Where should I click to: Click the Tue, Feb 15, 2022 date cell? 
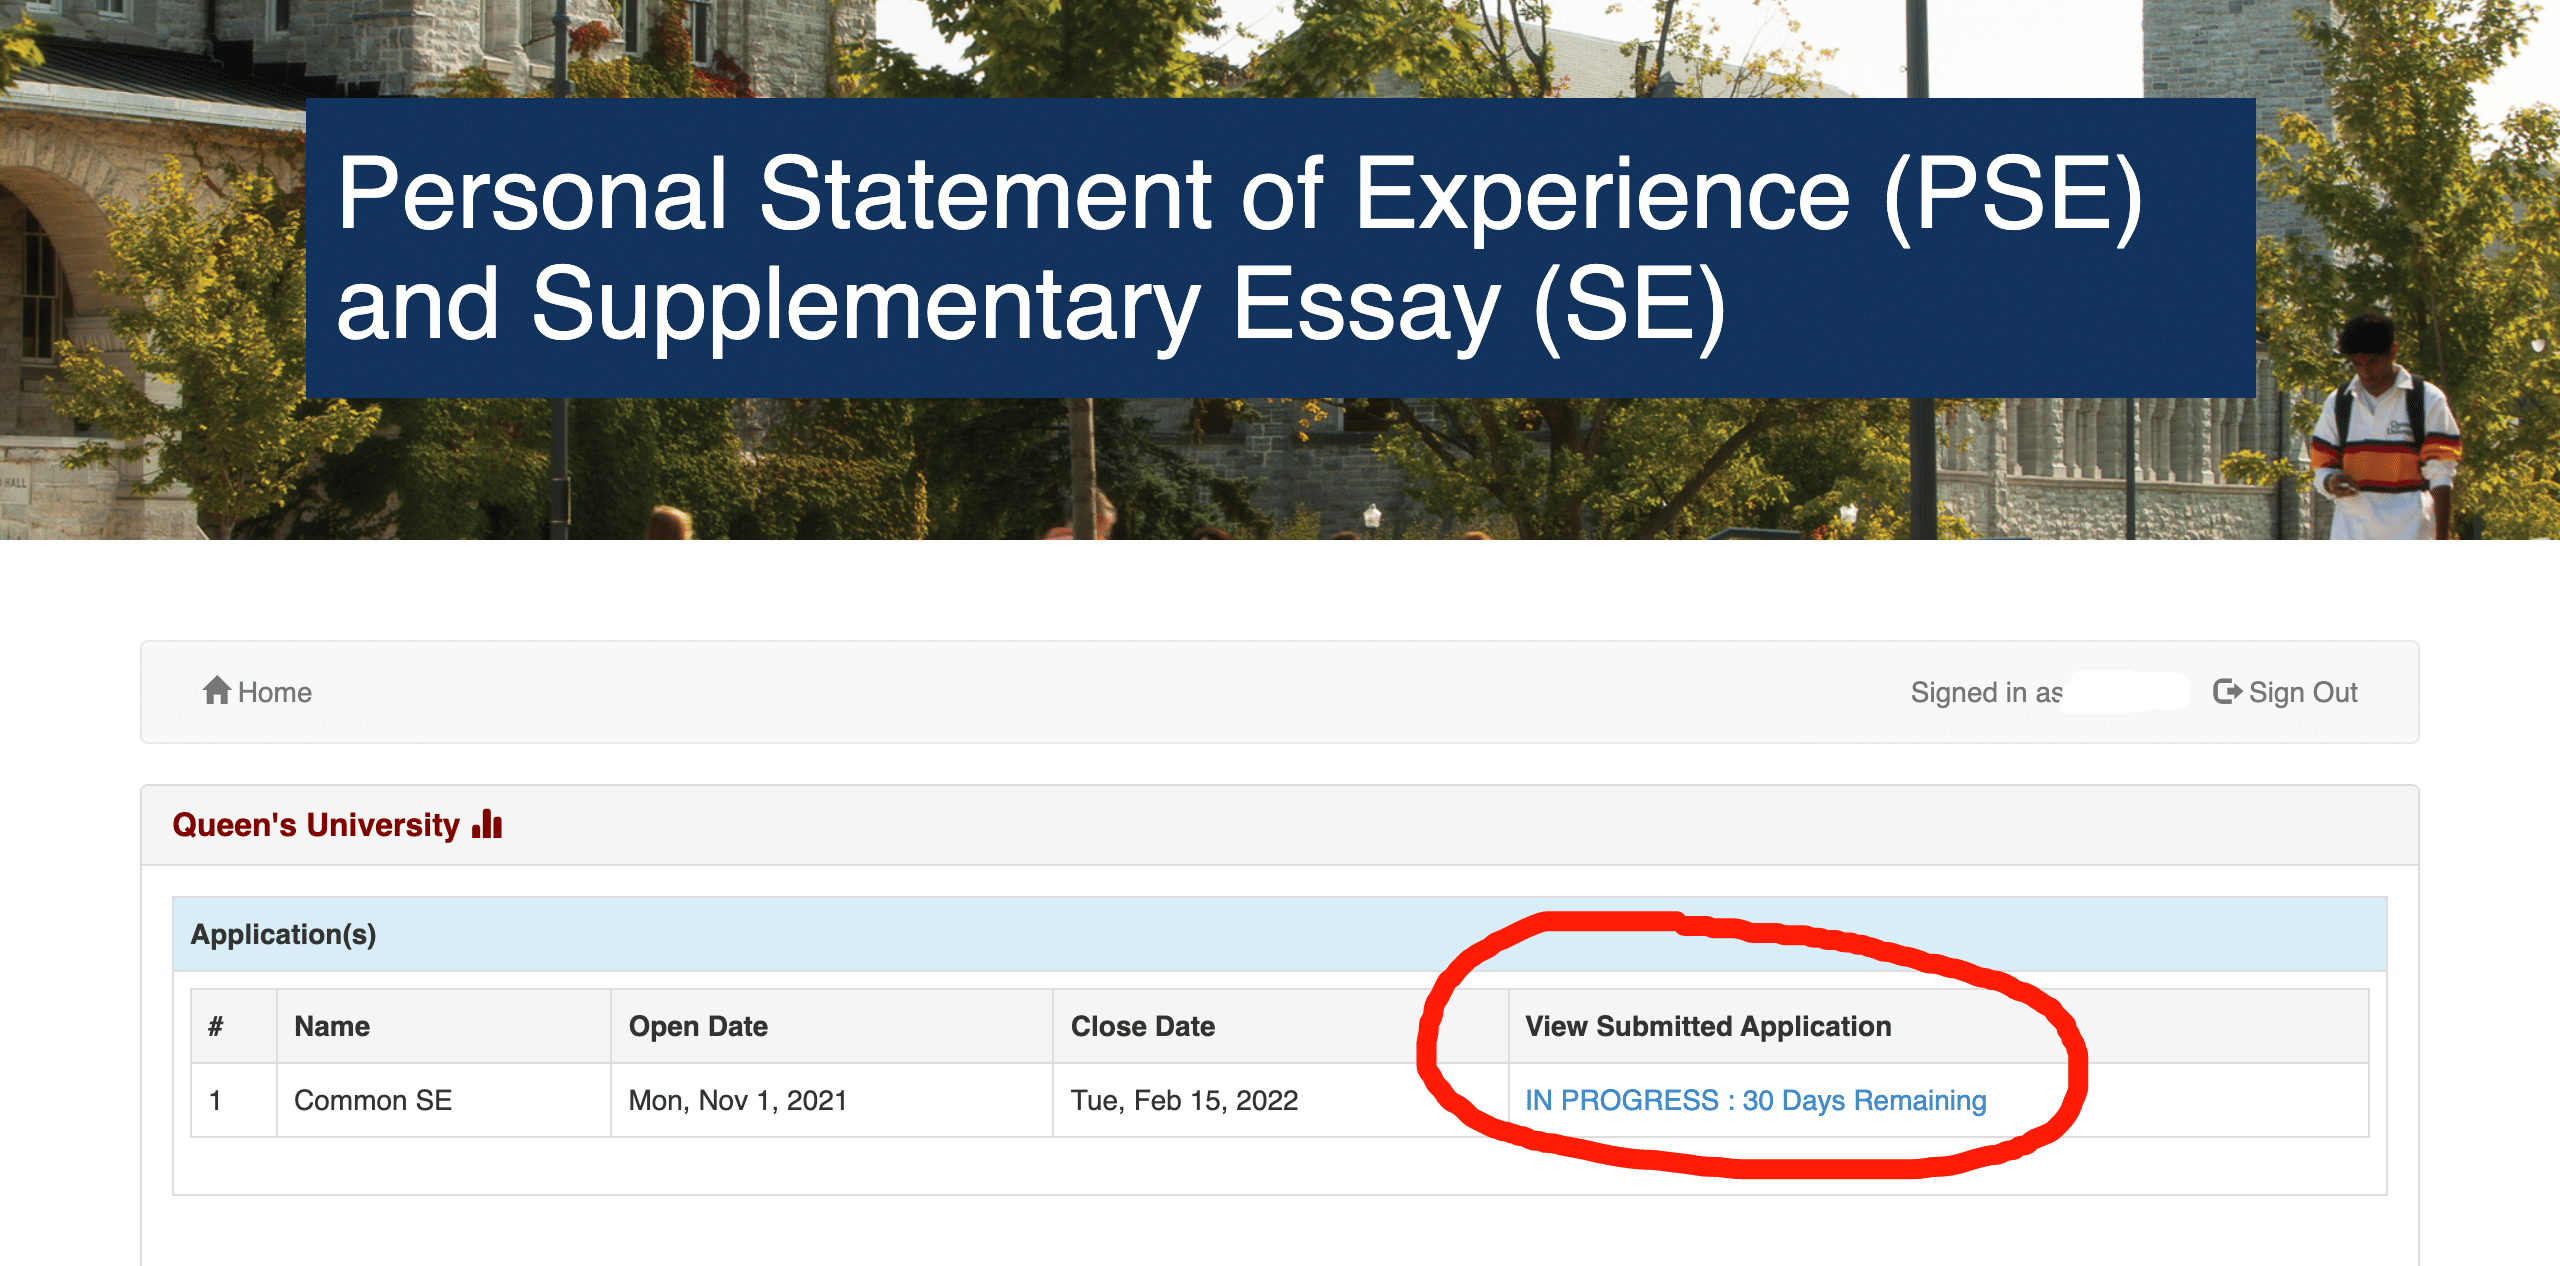1184,1100
